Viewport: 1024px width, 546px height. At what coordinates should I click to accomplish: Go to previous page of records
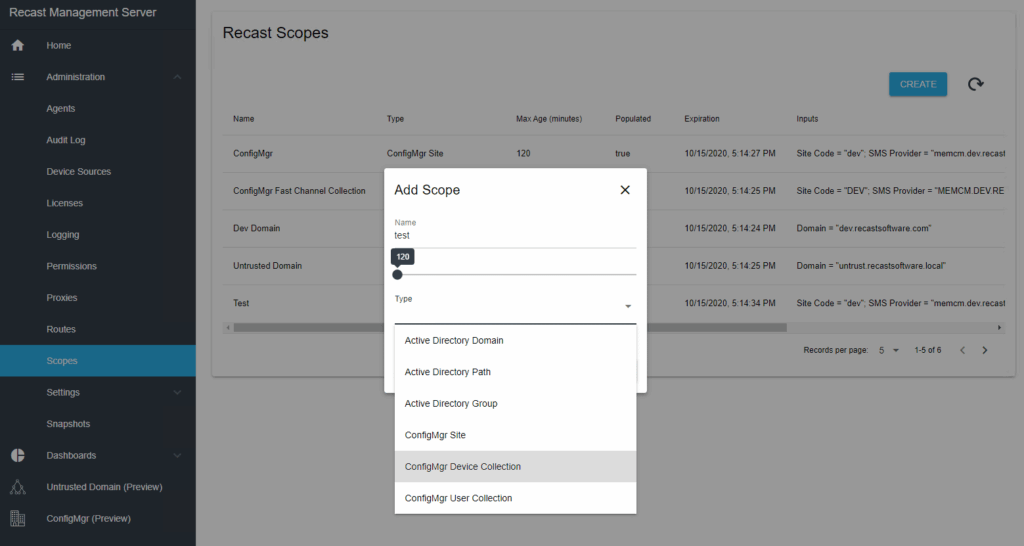tap(962, 350)
